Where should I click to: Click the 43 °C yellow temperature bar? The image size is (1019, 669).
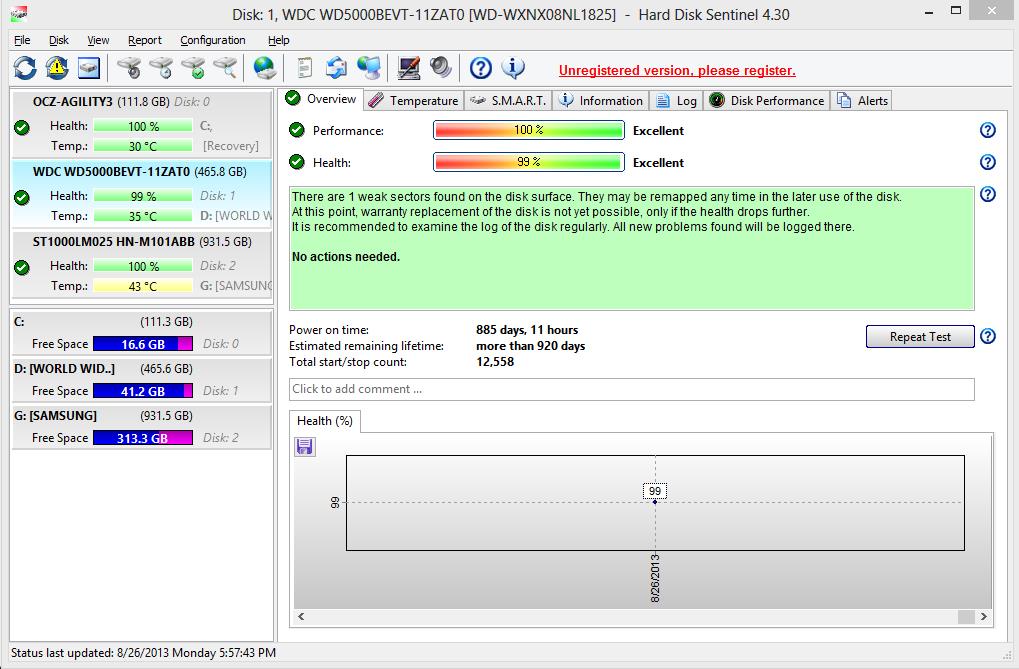coord(143,285)
